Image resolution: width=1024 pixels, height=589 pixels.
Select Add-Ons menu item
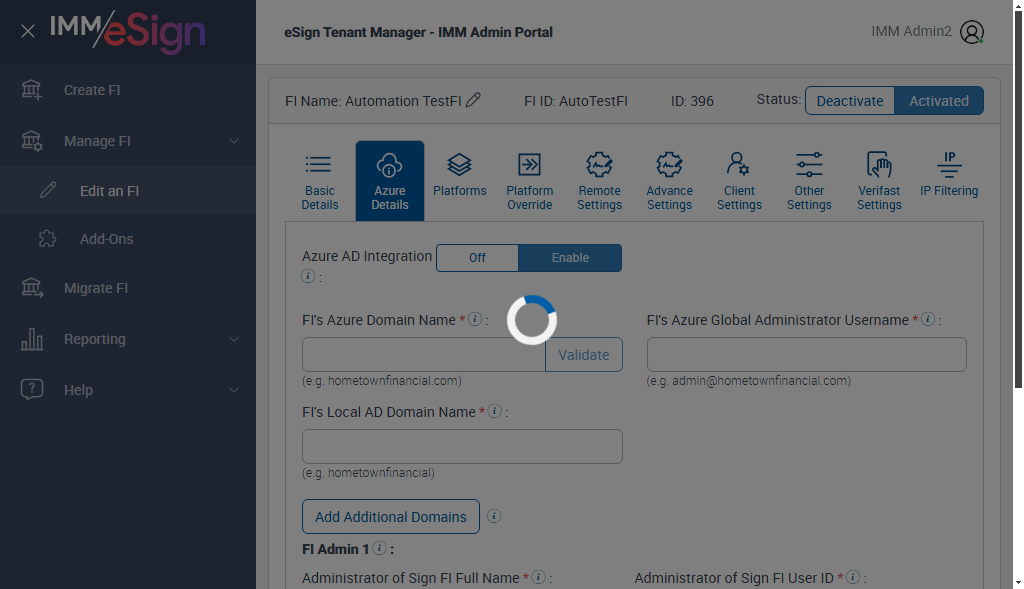[x=128, y=239]
